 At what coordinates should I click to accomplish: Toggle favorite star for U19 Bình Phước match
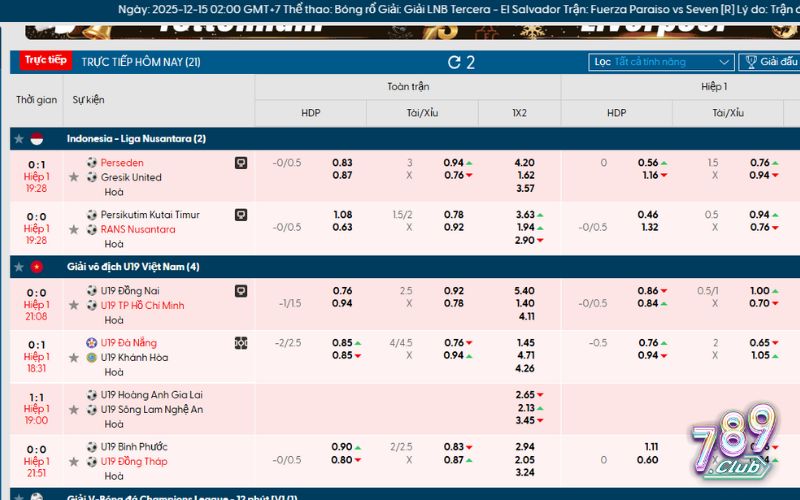point(74,461)
